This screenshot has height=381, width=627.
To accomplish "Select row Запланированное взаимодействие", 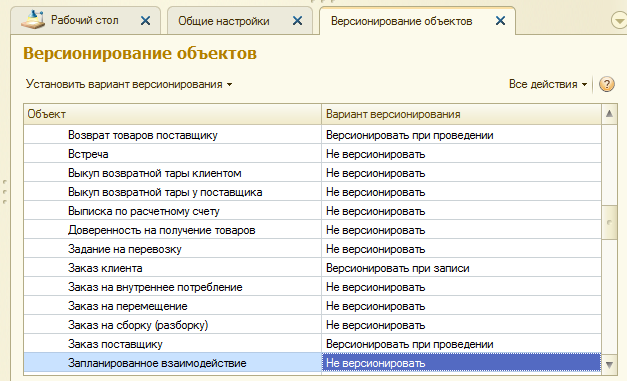I will point(312,363).
